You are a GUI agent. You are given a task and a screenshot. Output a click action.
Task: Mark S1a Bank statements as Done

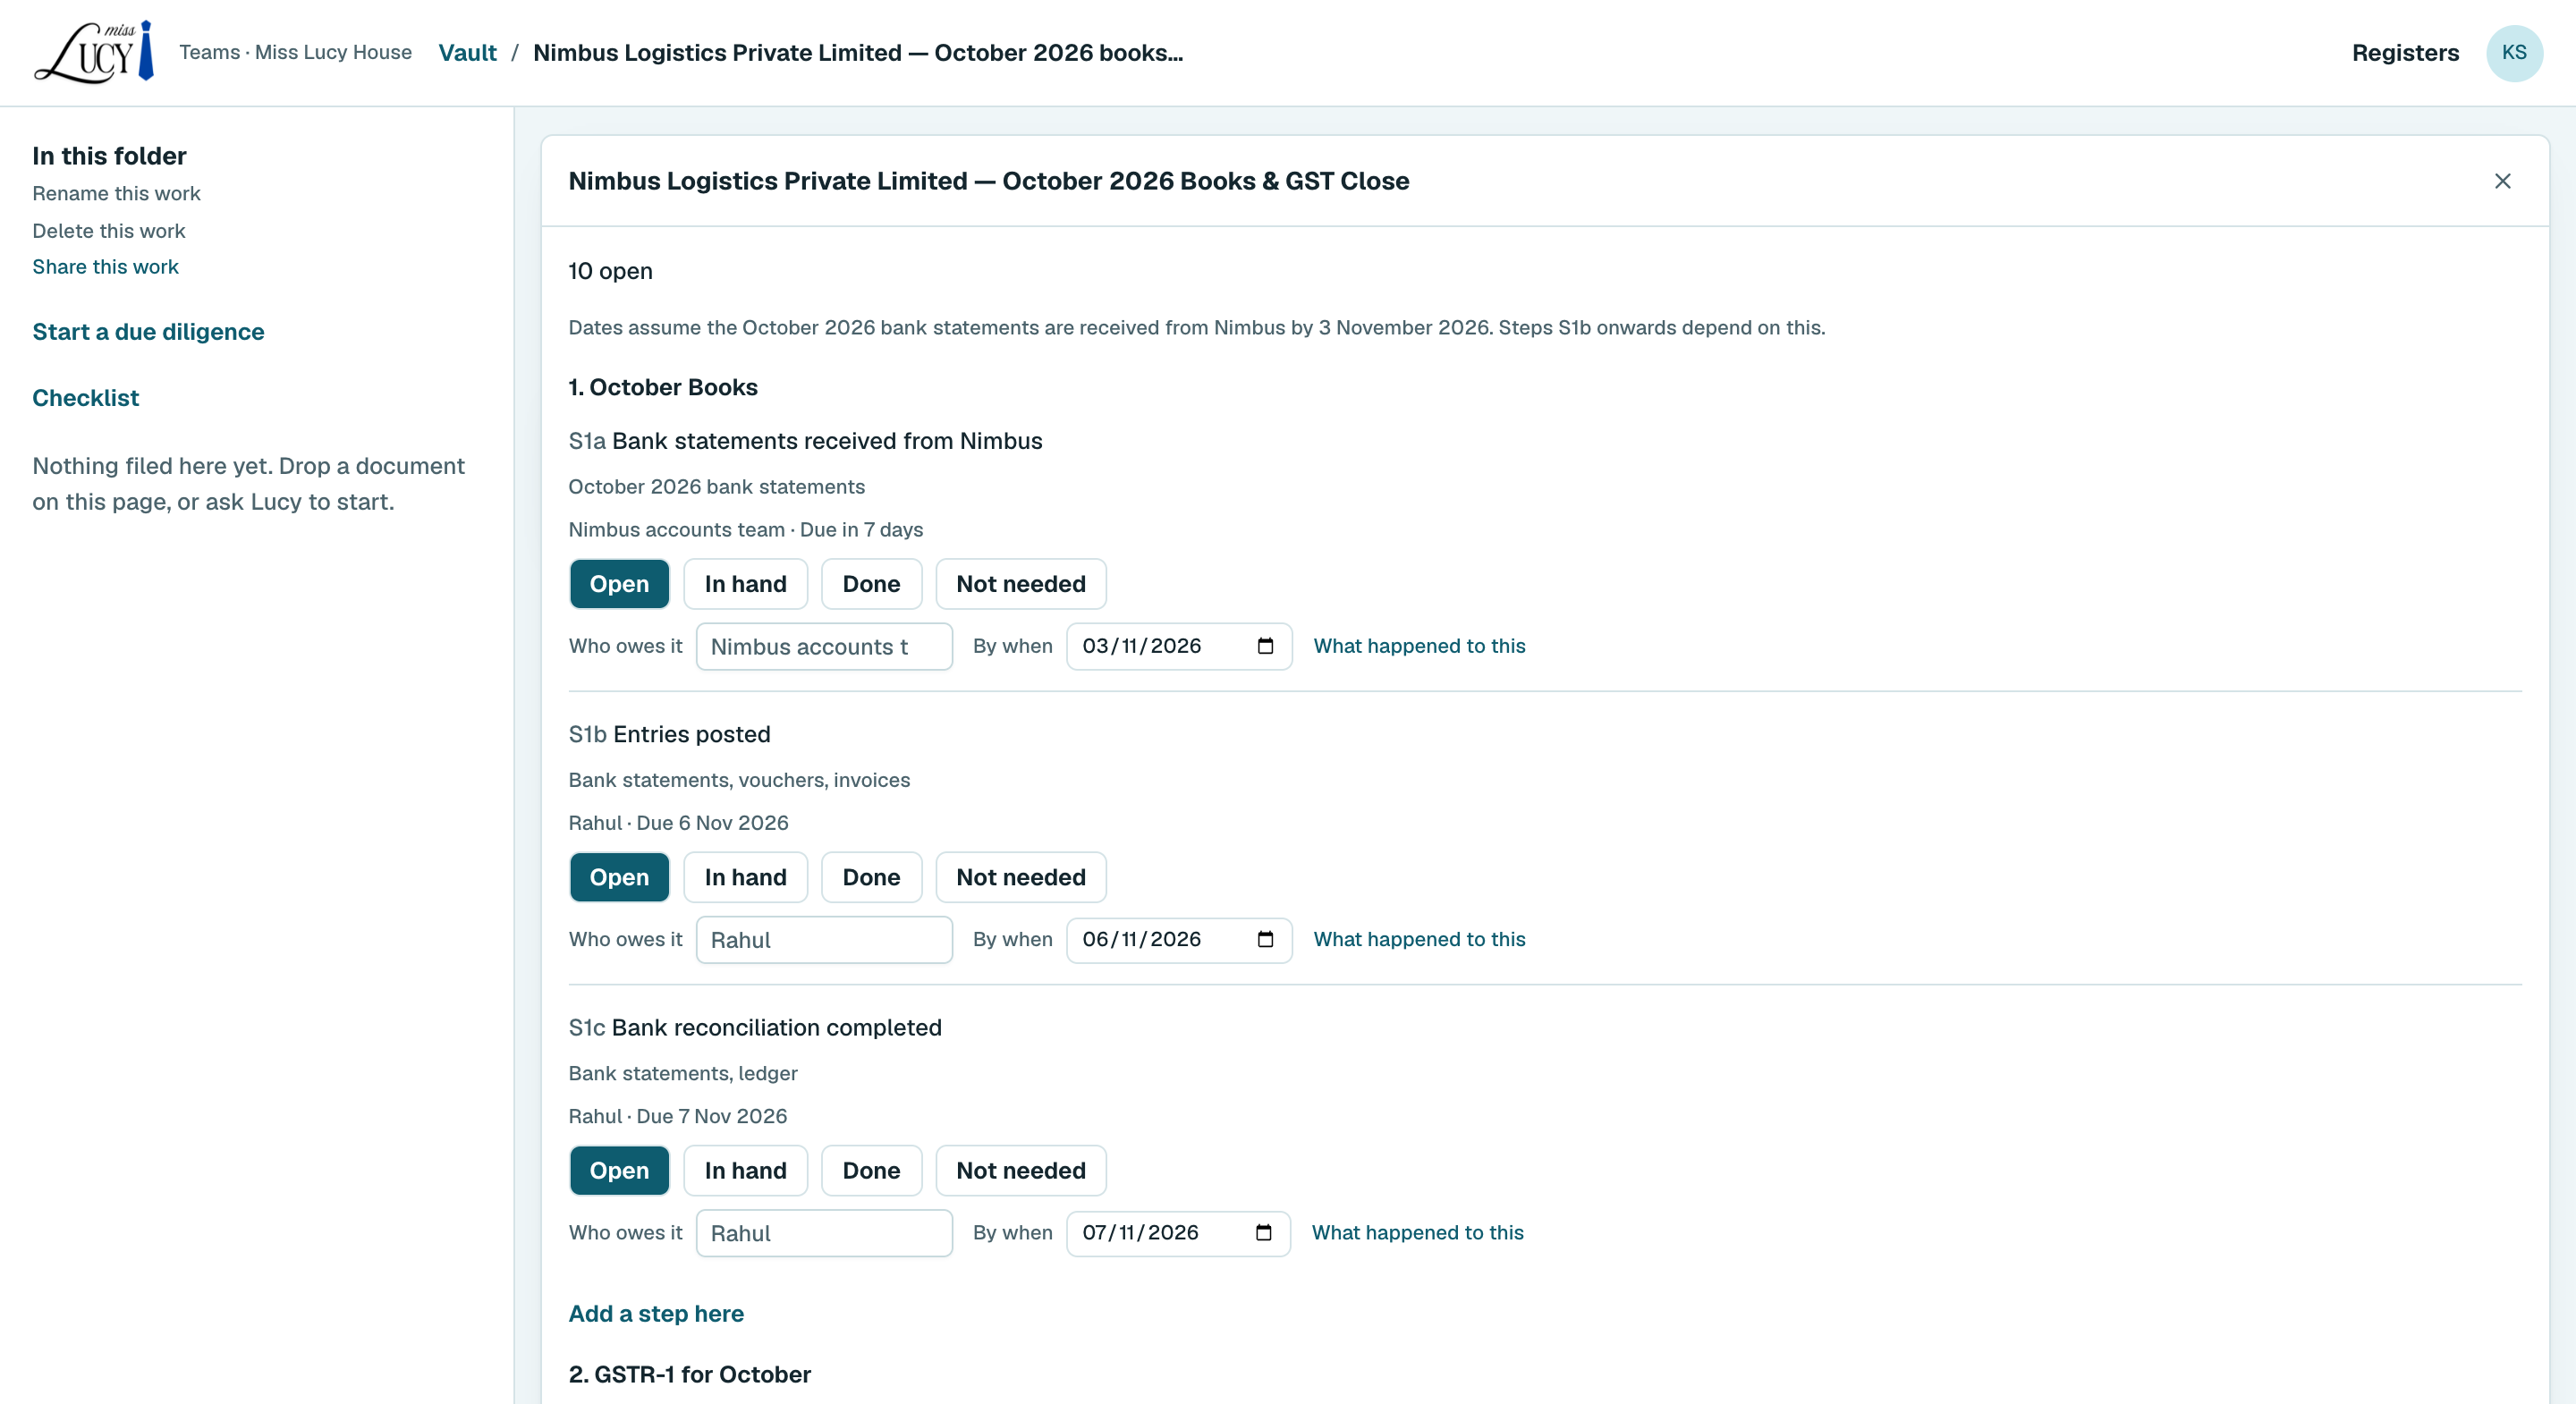871,584
